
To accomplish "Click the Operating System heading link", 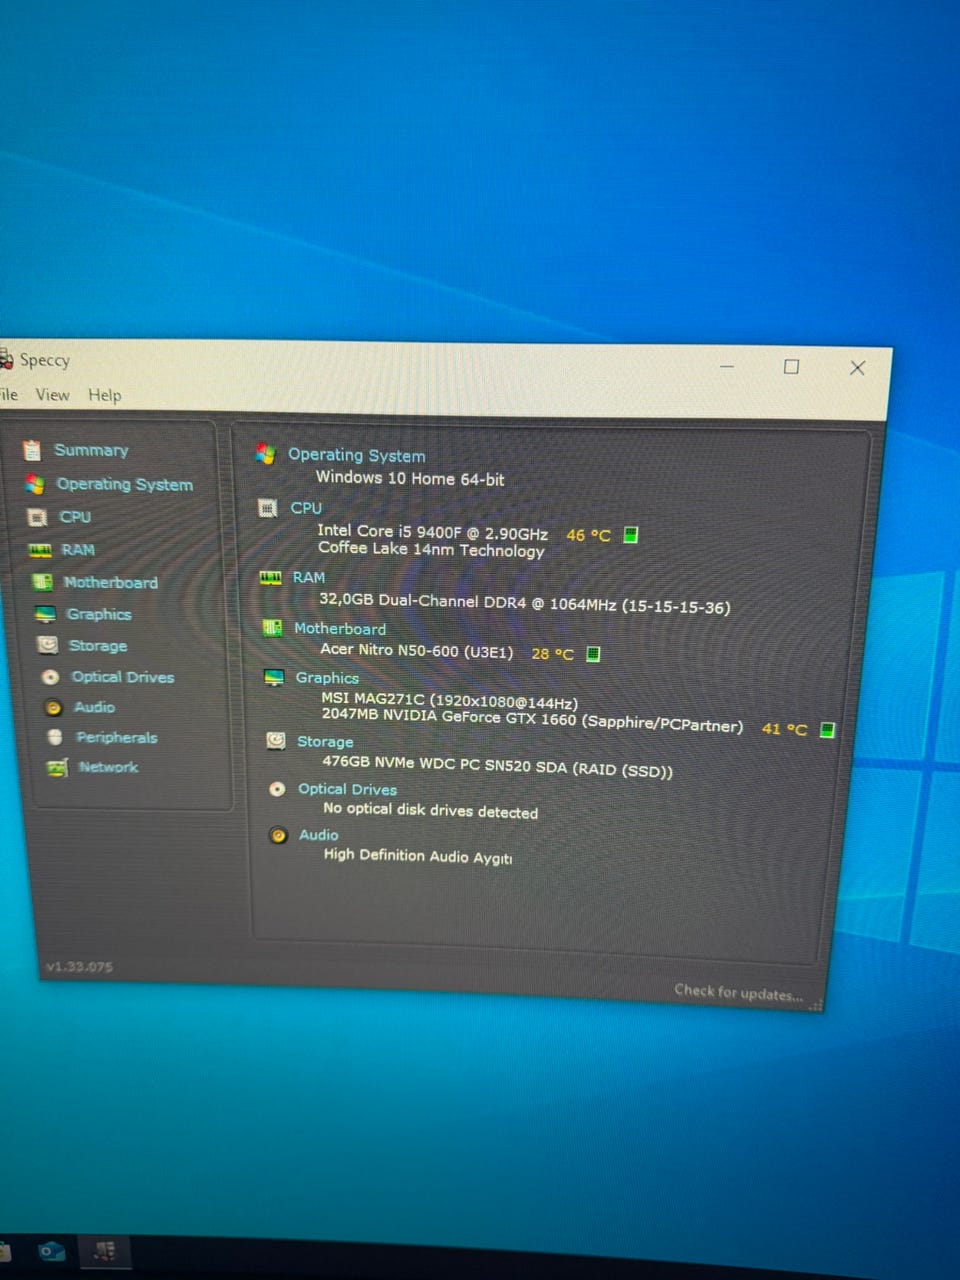I will (357, 455).
